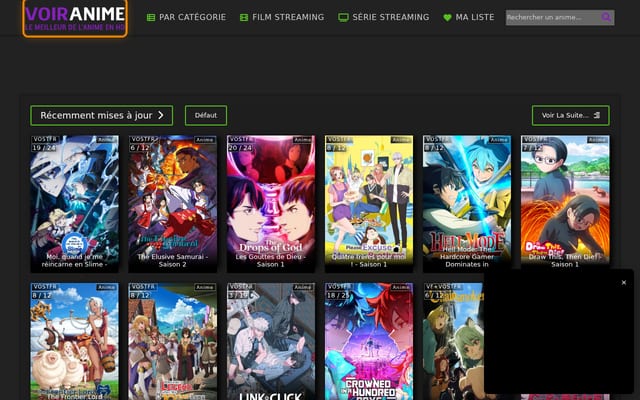
Task: Click title 'The Elusive Samurai - Saison 2'
Action: (173, 260)
